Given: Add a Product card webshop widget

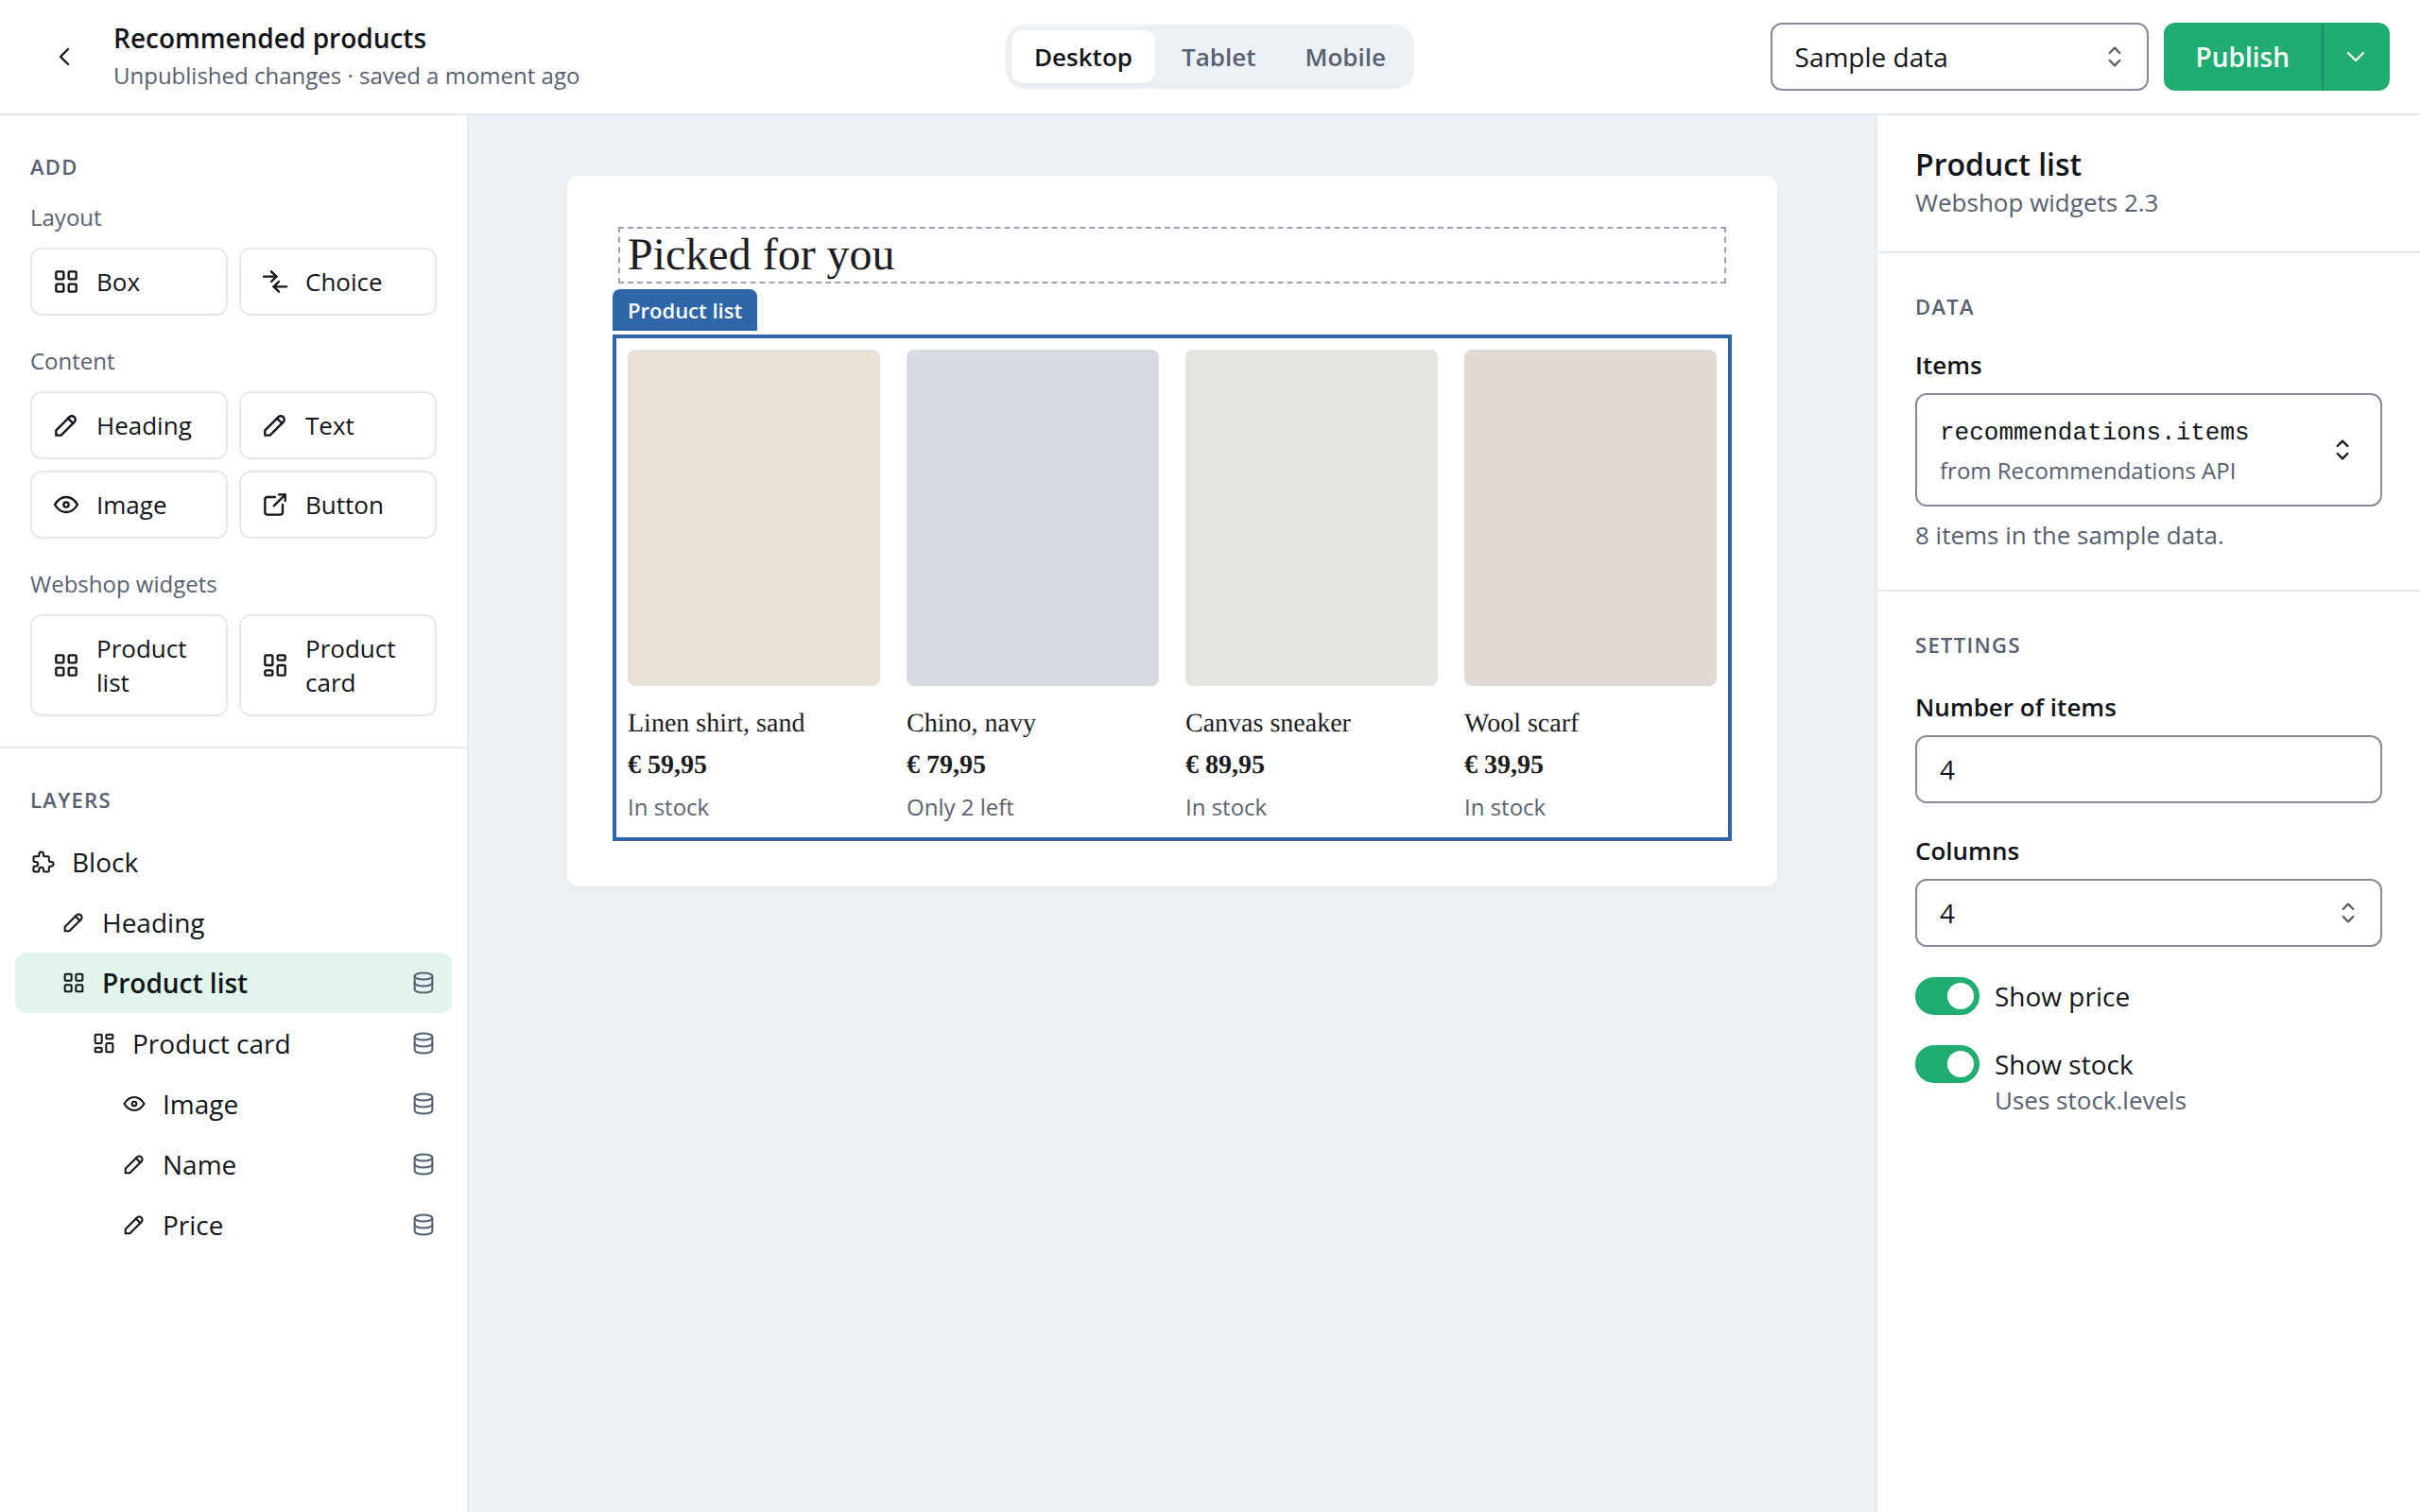Looking at the screenshot, I should pyautogui.click(x=338, y=665).
